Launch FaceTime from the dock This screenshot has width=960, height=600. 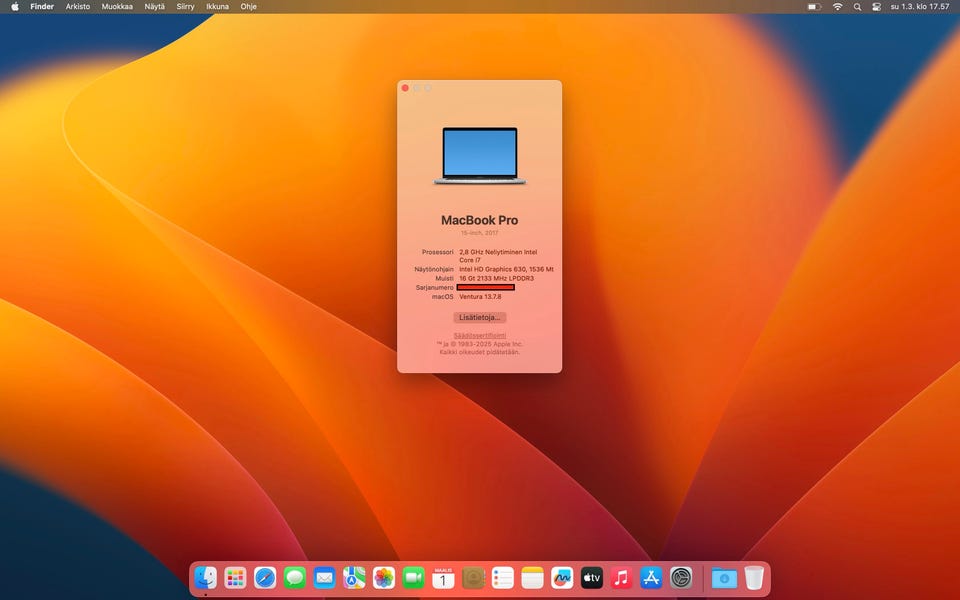[413, 577]
